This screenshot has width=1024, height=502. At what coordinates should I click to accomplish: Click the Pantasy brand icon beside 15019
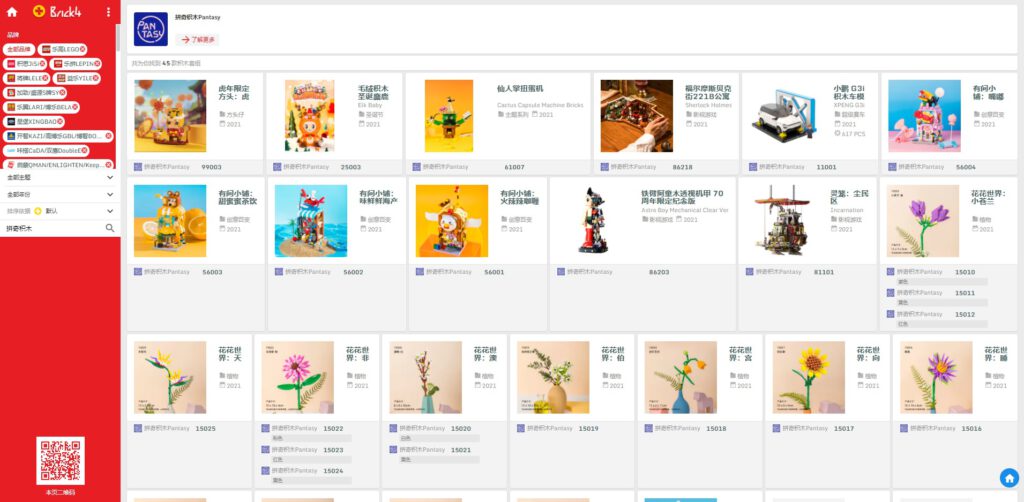tap(521, 428)
